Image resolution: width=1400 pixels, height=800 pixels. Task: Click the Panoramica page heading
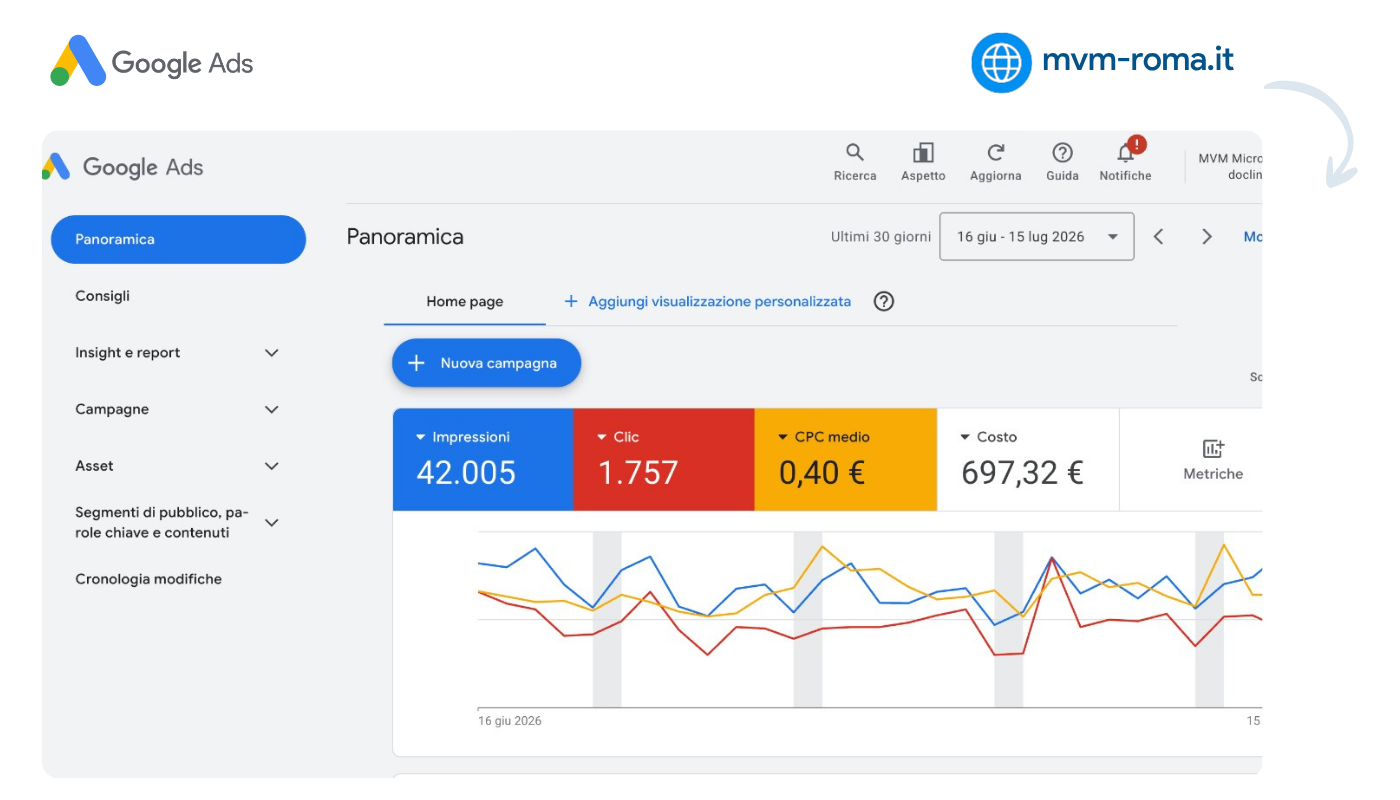(405, 237)
